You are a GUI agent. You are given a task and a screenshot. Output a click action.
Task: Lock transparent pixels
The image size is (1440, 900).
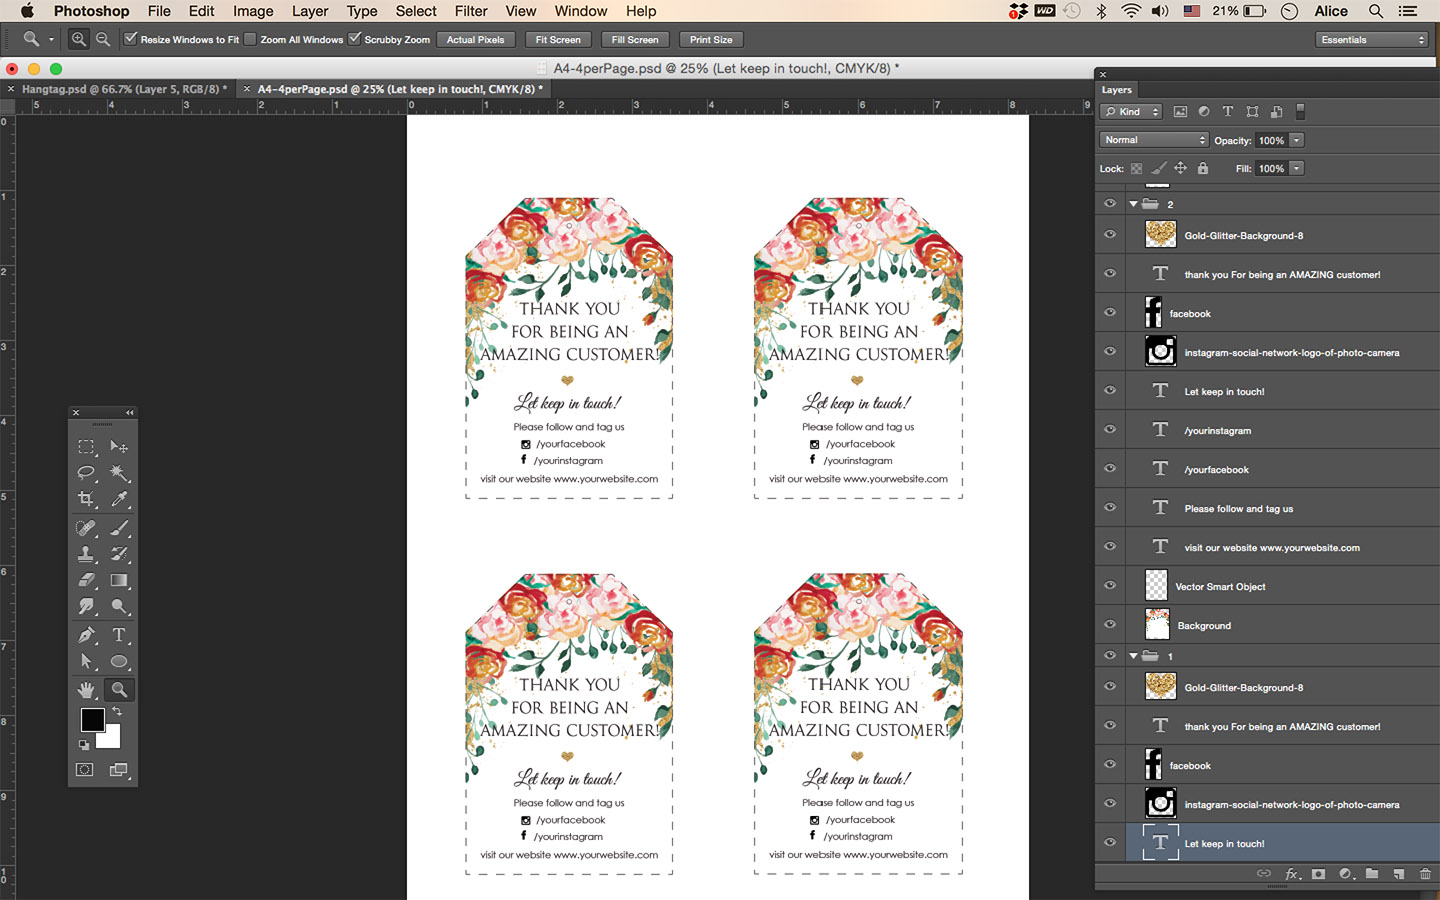pos(1136,168)
